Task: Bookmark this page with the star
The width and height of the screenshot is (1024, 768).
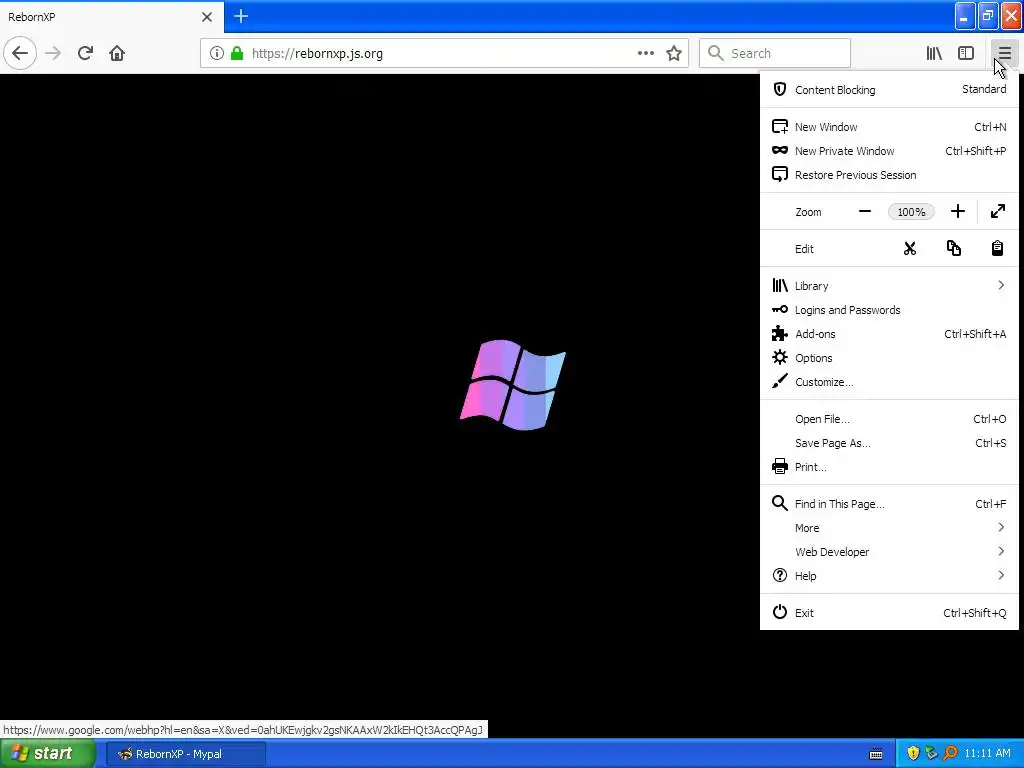Action: pos(674,54)
